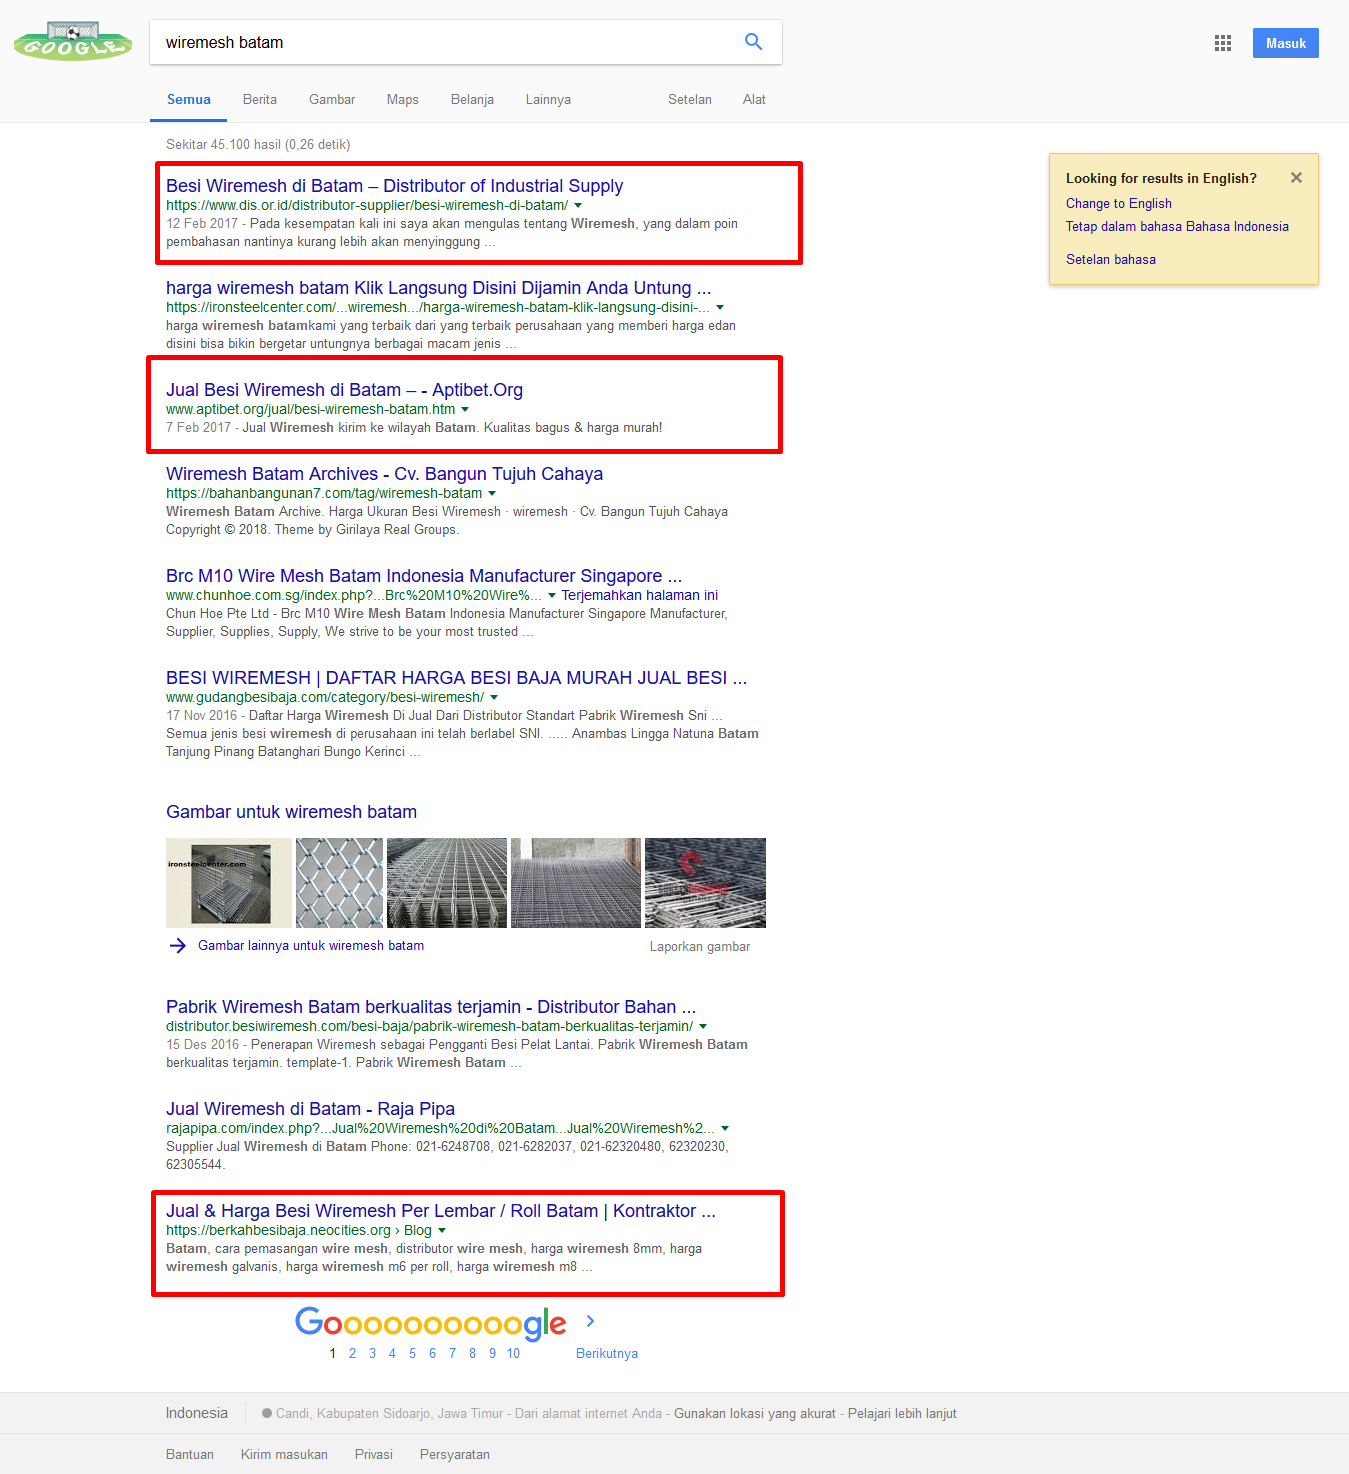Viewport: 1349px width, 1474px height.
Task: Switch to the Gambar tab
Action: coord(332,99)
